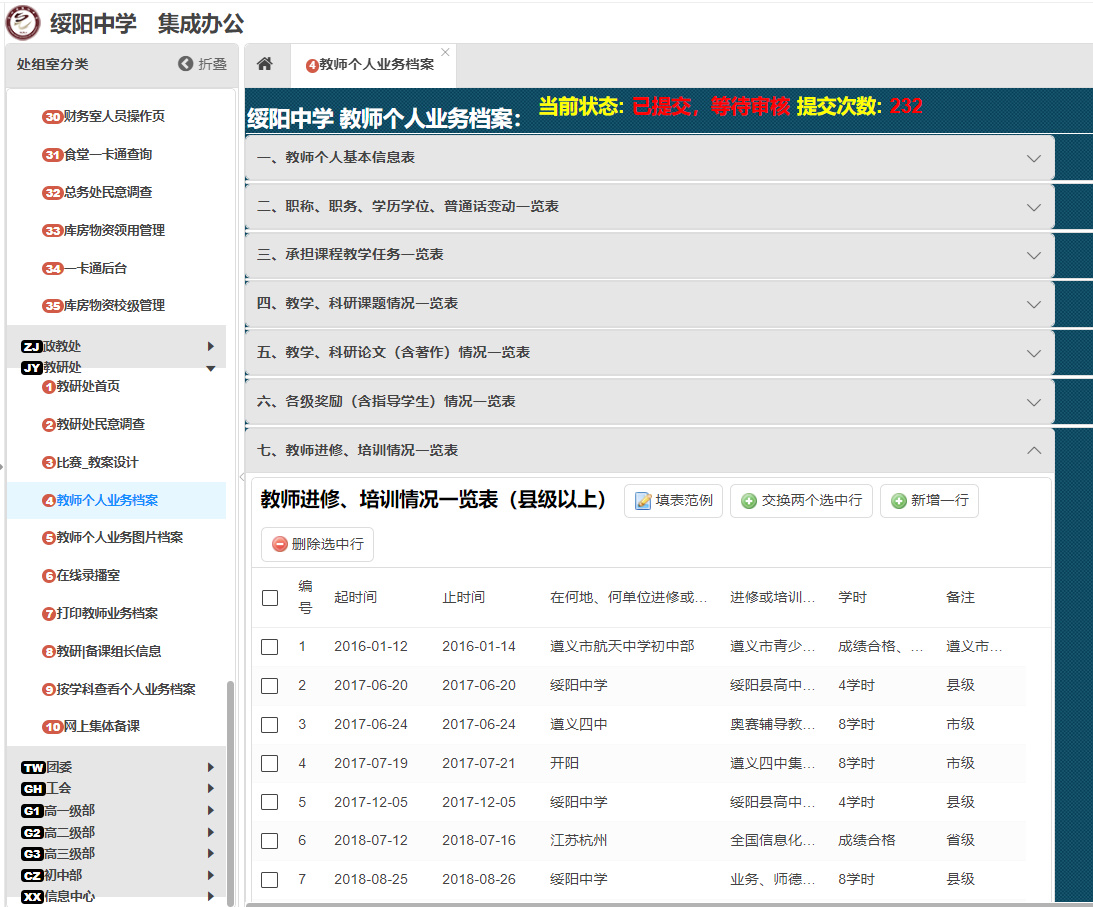Open 打印教师业务档案 menu item
The height and width of the screenshot is (907, 1093).
click(107, 613)
